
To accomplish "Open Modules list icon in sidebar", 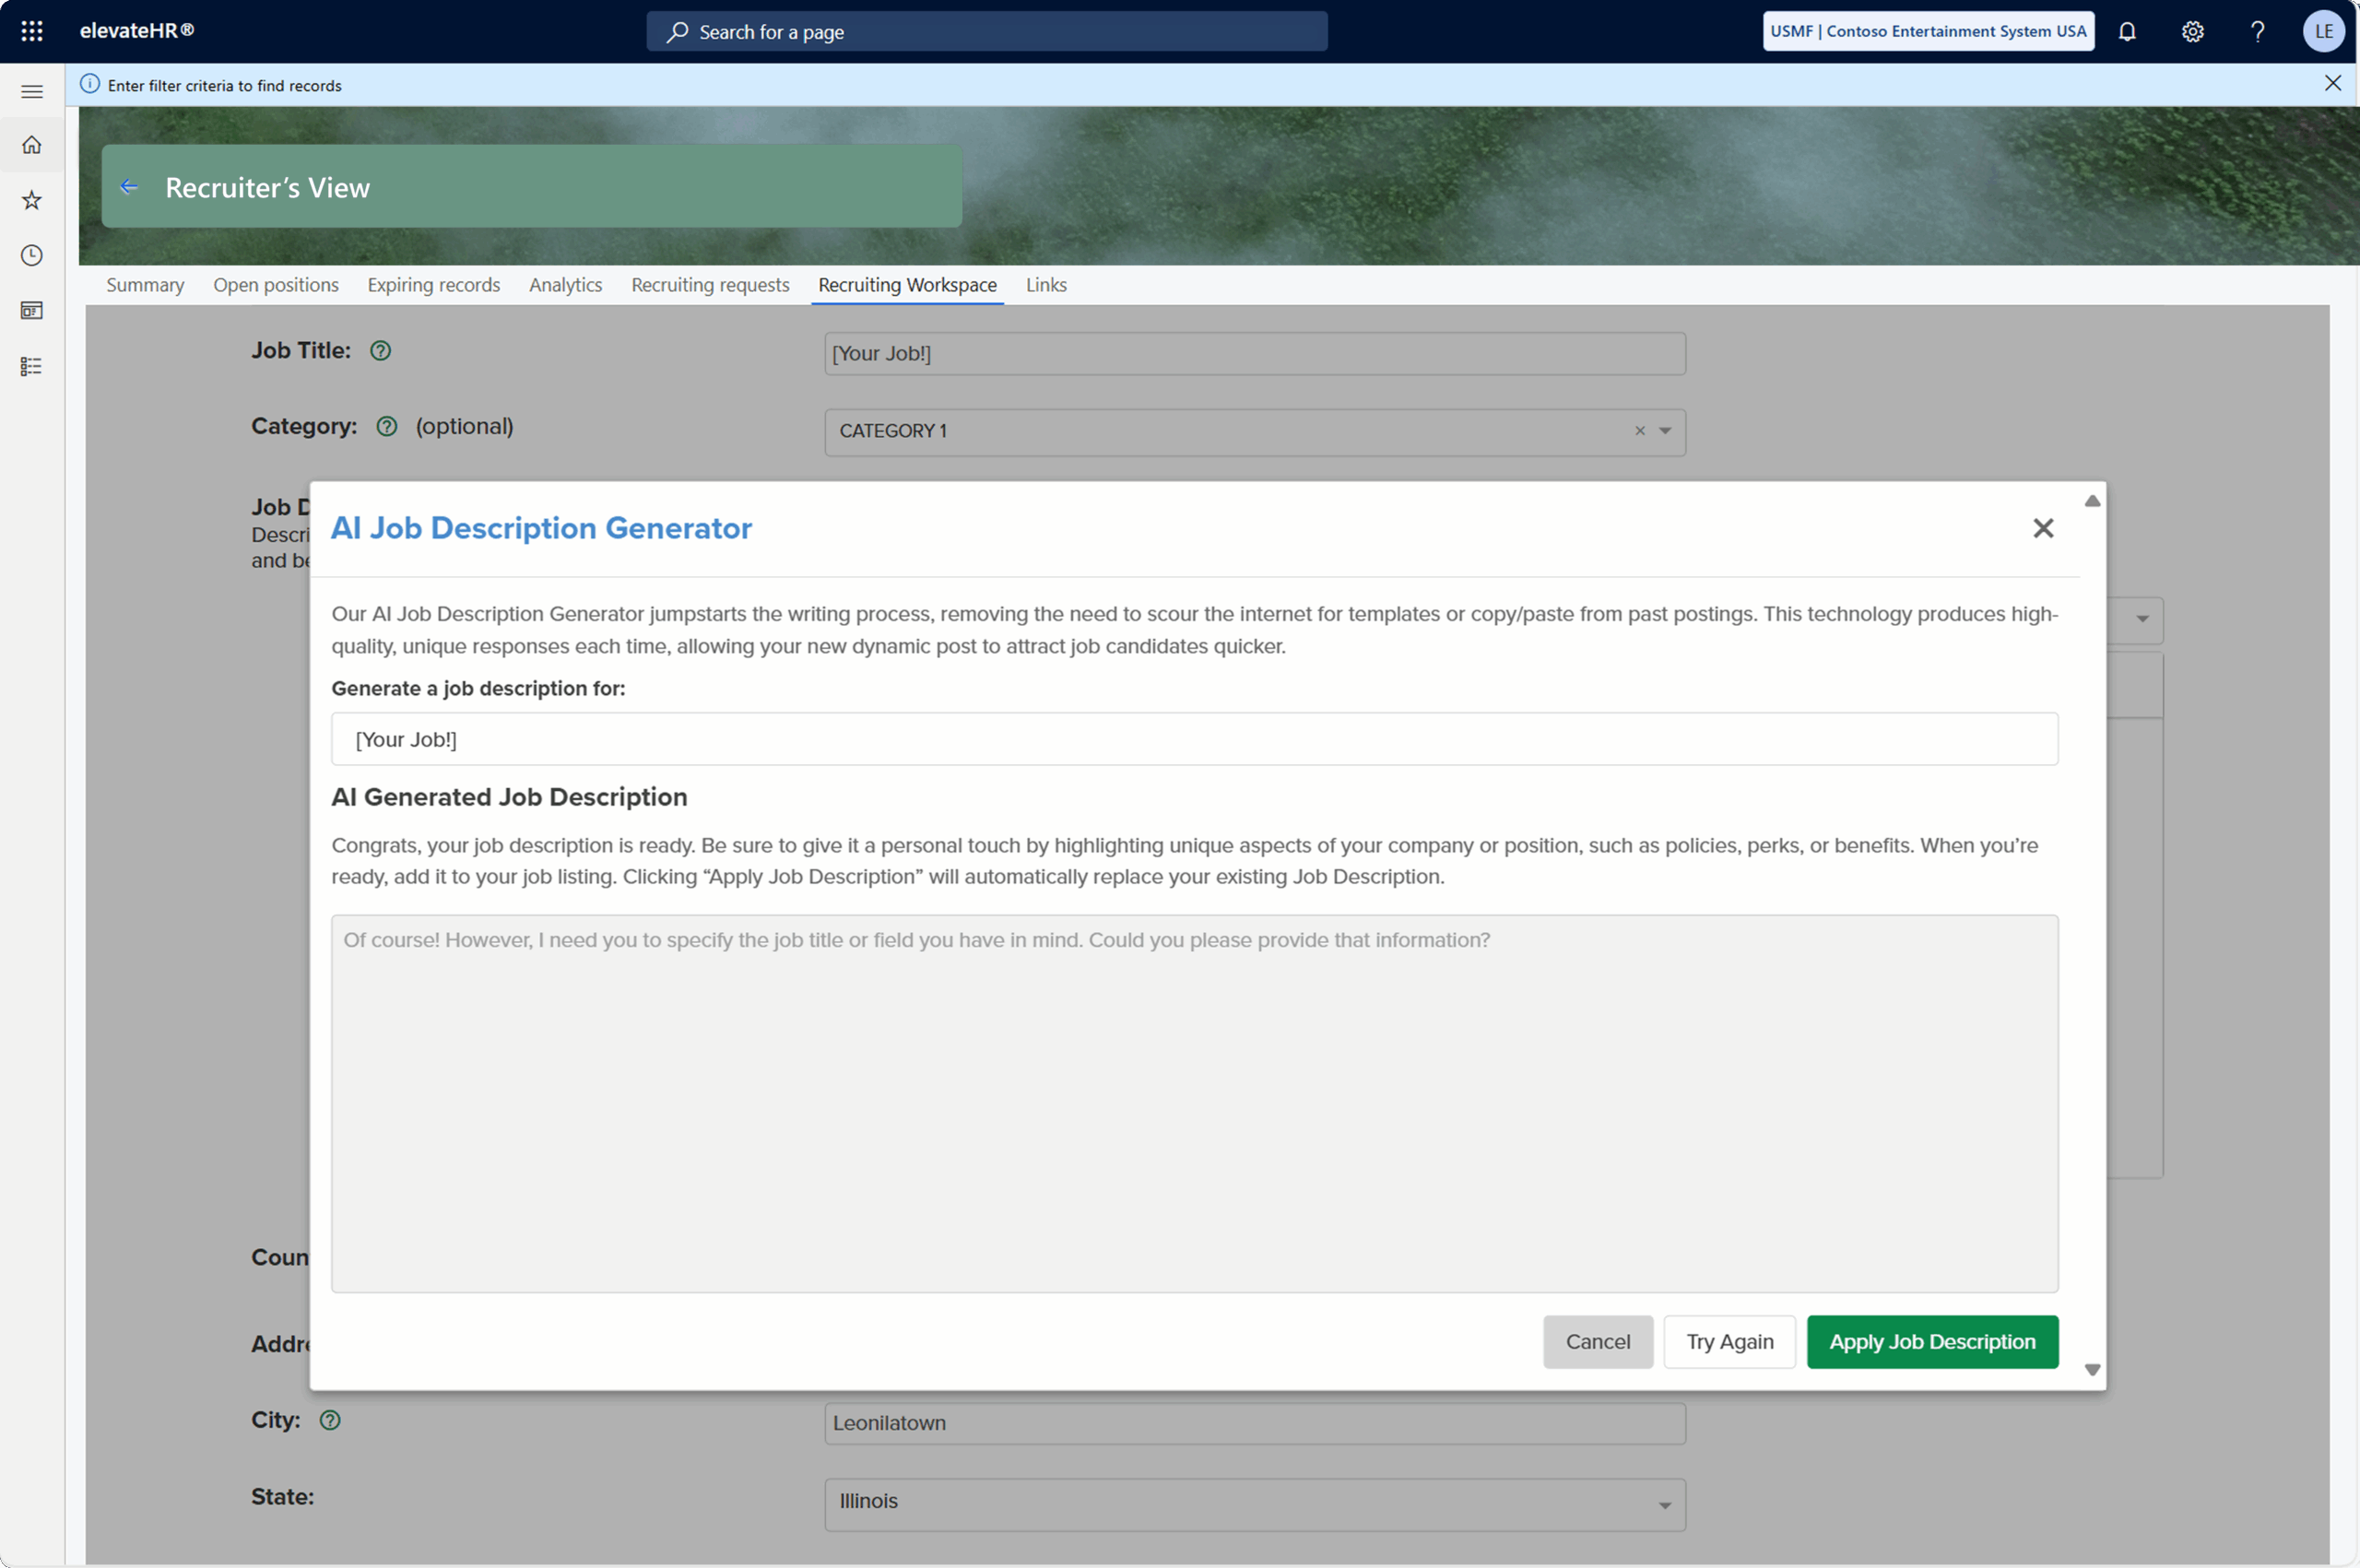I will tap(32, 366).
